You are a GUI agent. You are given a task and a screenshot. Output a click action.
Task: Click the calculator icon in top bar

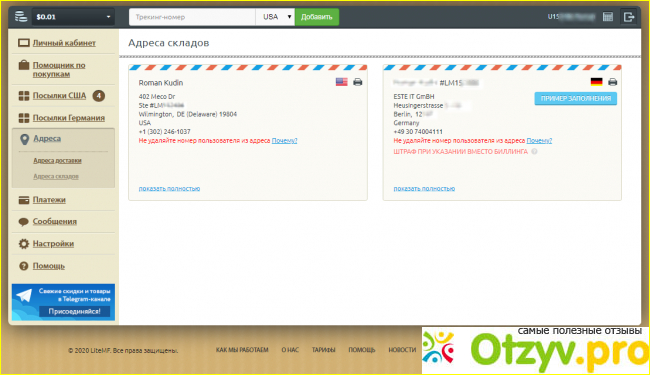(608, 17)
